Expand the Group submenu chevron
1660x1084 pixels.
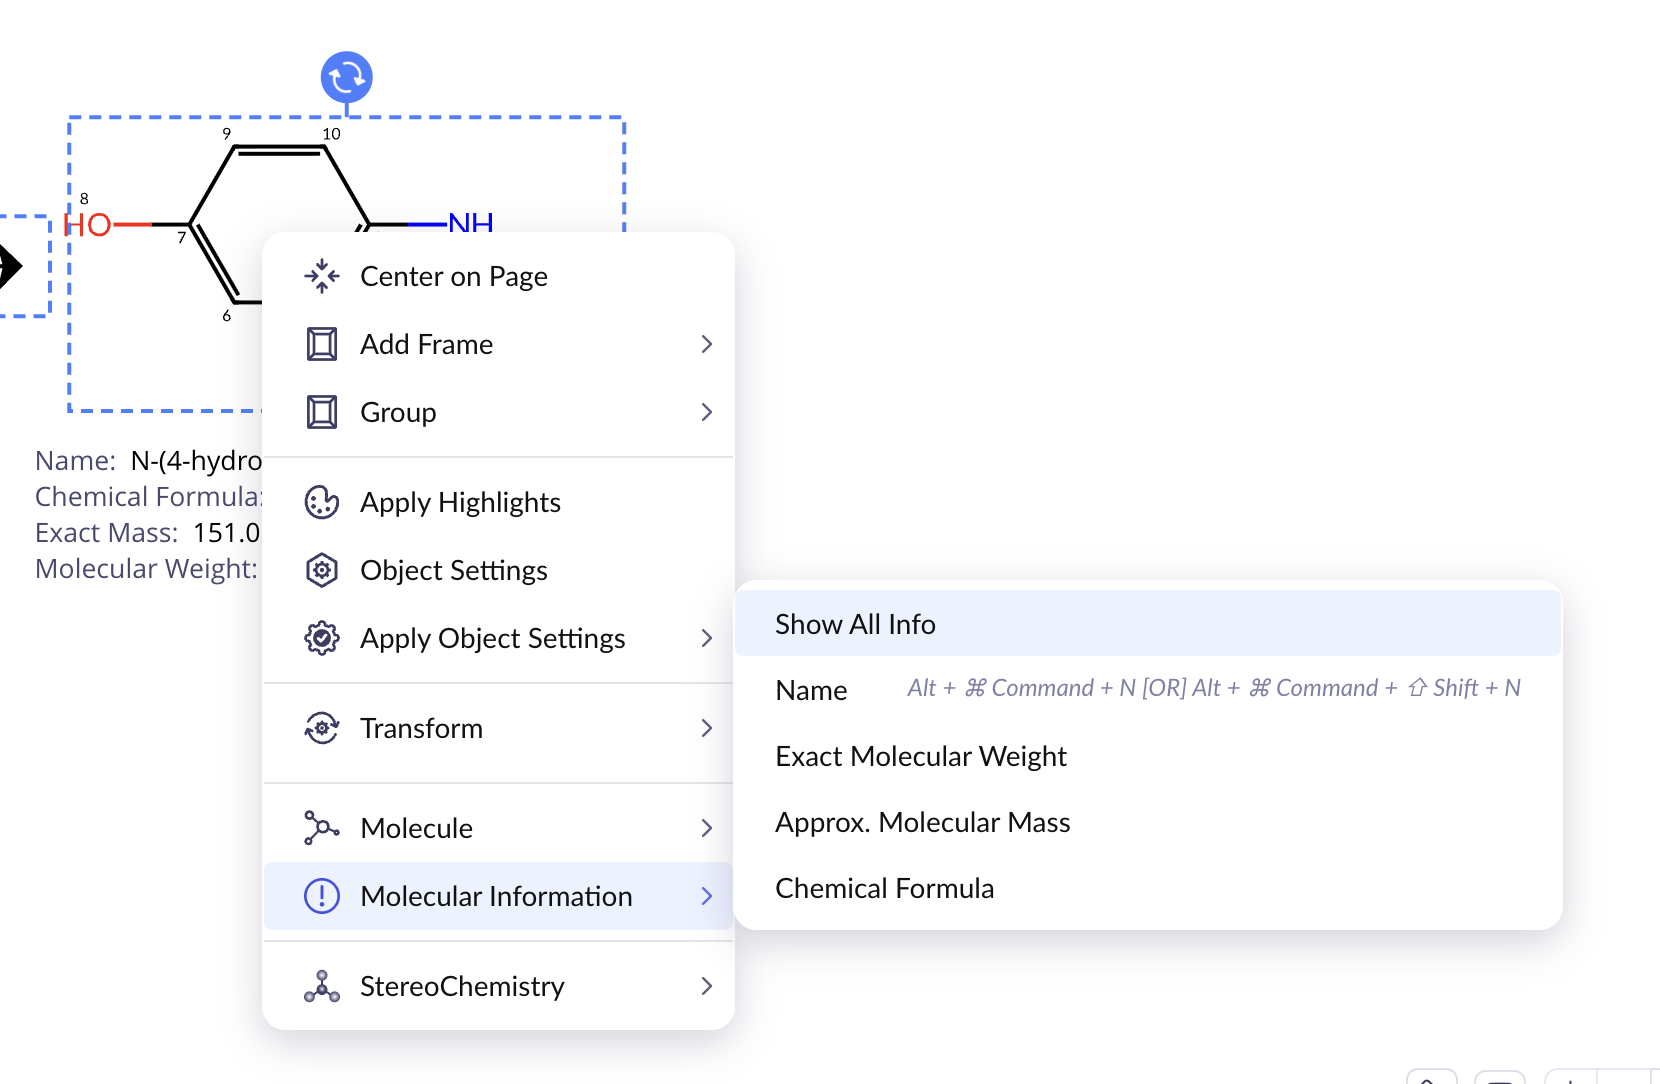[707, 412]
